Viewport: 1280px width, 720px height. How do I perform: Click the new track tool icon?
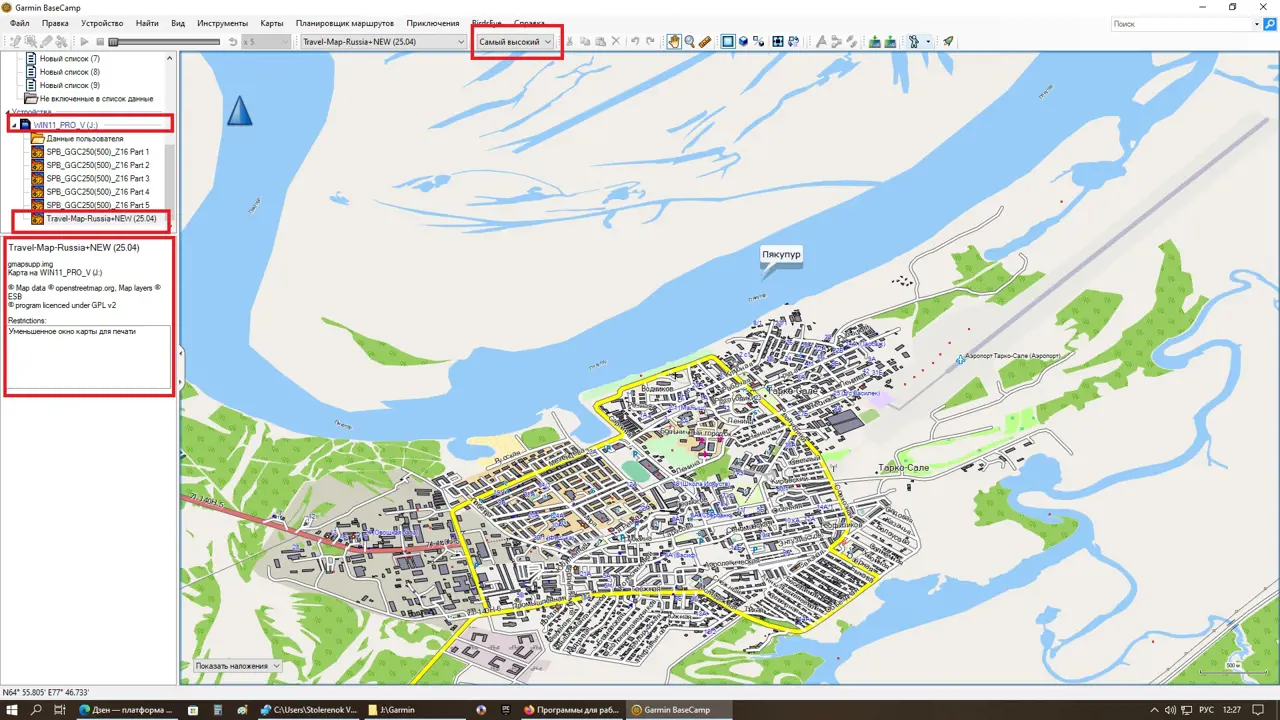click(x=851, y=42)
